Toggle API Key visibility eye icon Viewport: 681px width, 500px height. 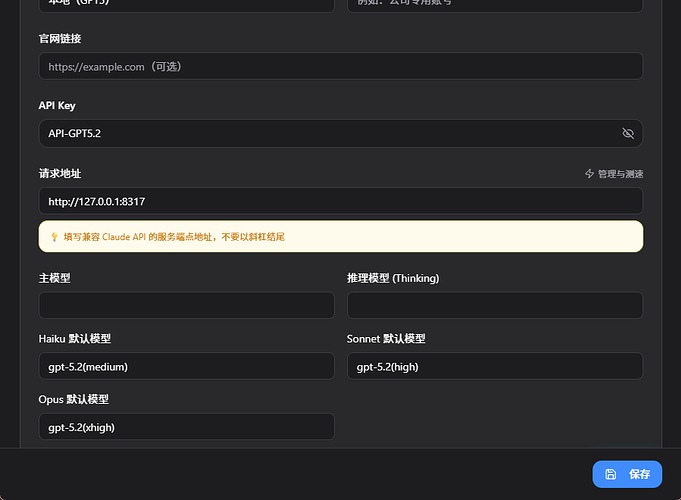pyautogui.click(x=628, y=133)
